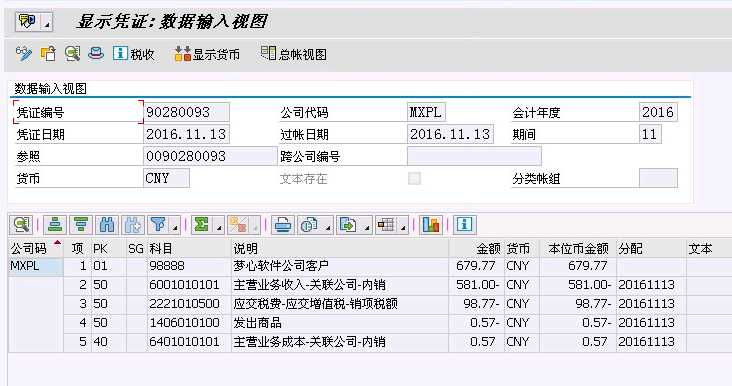Click account cell 2221010500

(189, 304)
